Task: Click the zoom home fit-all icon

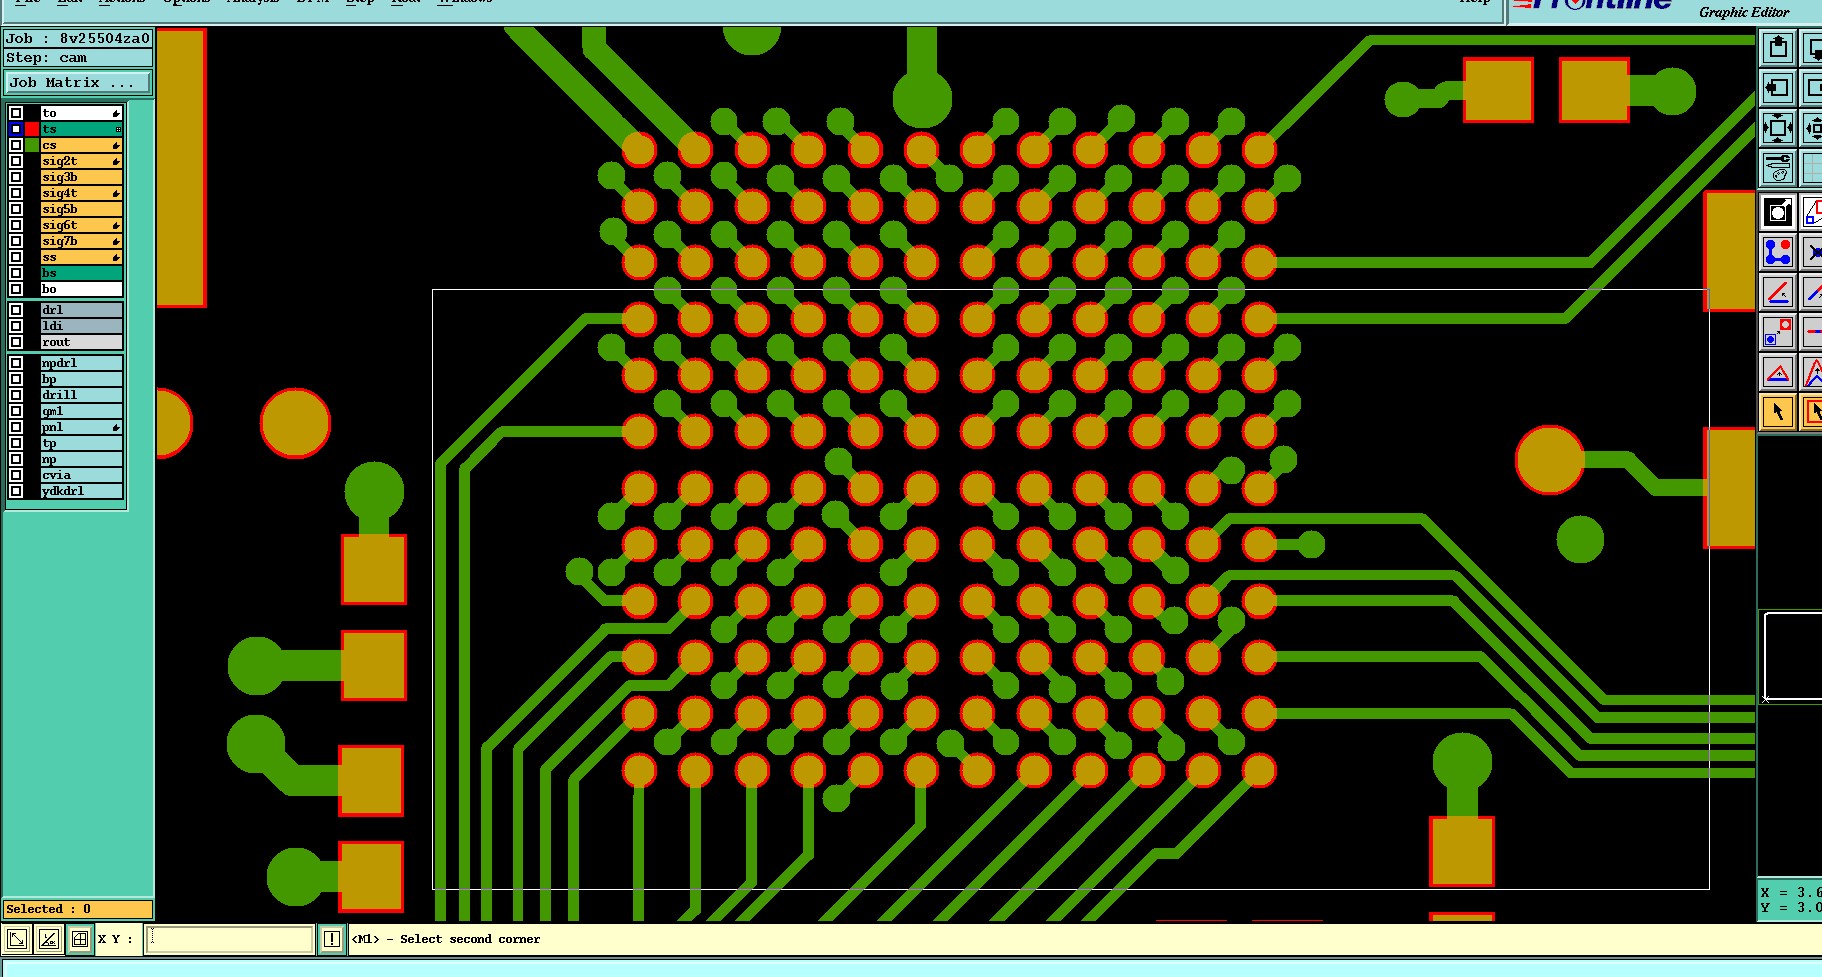Action: [x=1778, y=128]
